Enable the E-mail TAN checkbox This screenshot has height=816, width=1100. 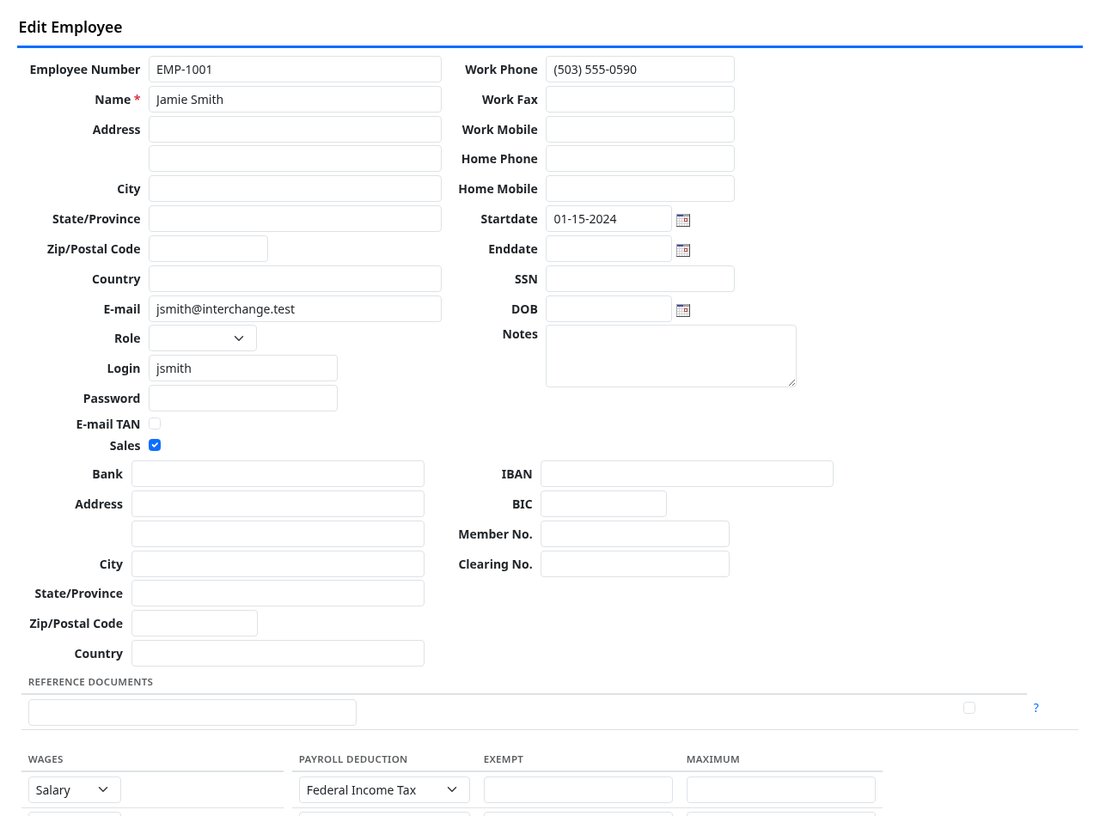(155, 423)
